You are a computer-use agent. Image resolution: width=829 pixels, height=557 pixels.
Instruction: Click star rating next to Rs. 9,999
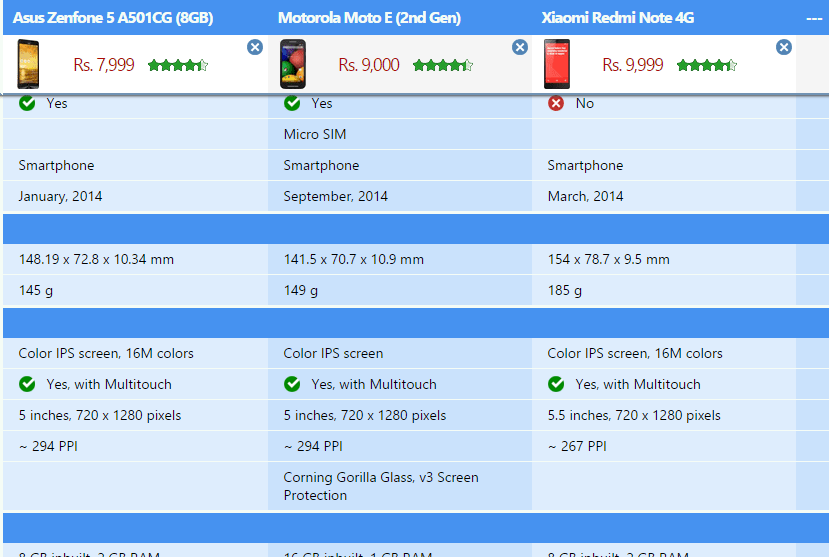pos(707,65)
